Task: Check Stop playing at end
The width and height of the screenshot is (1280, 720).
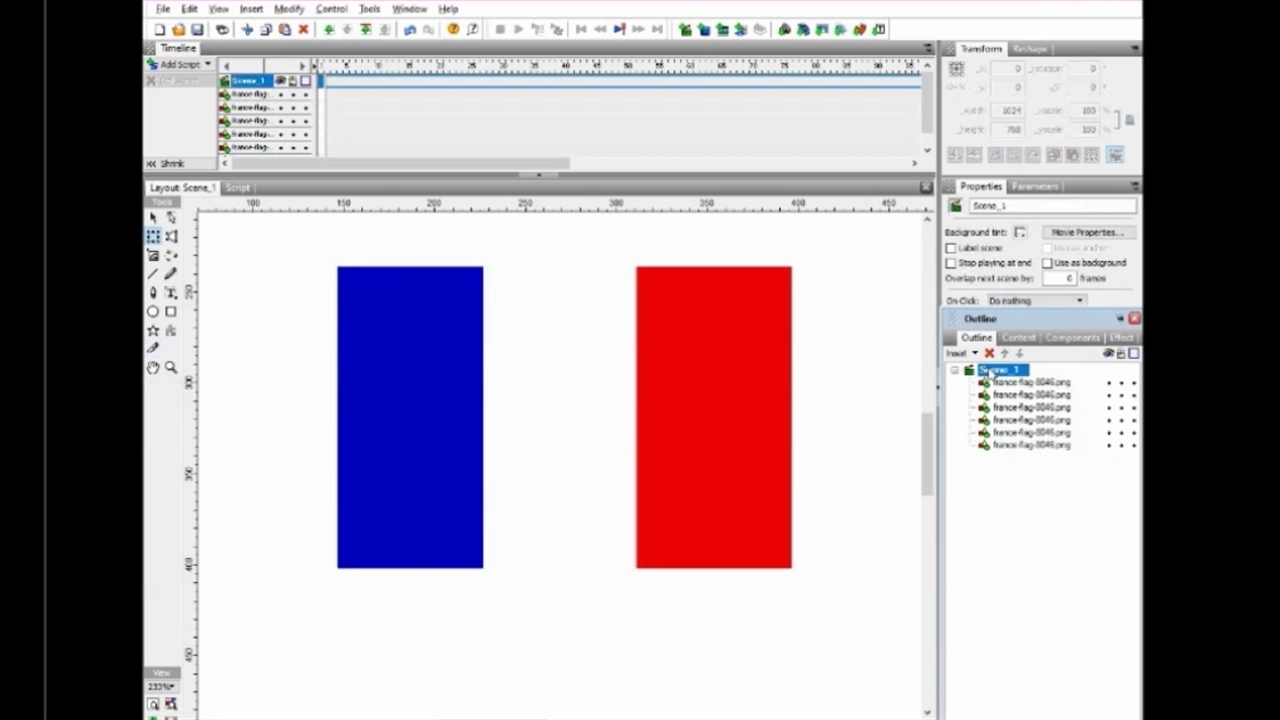Action: point(951,263)
